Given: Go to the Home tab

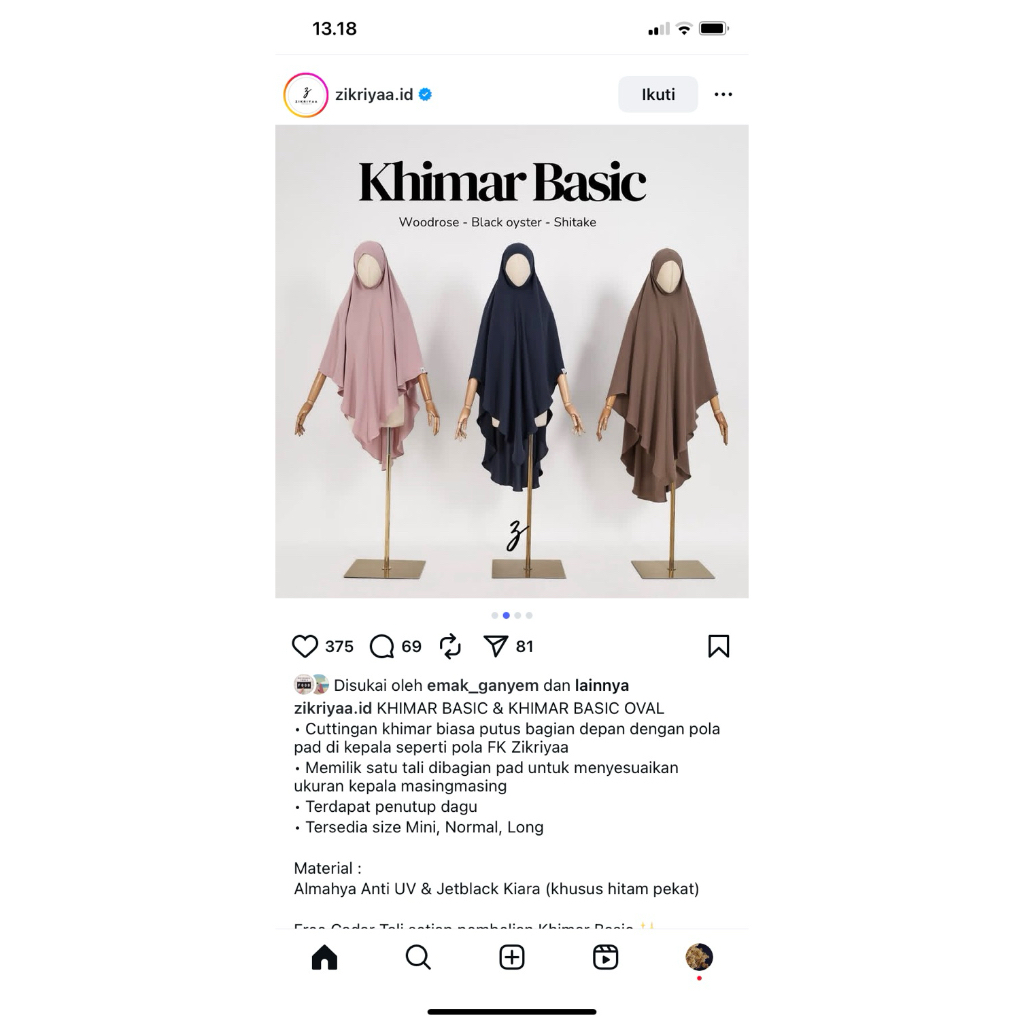Looking at the screenshot, I should click(x=325, y=957).
